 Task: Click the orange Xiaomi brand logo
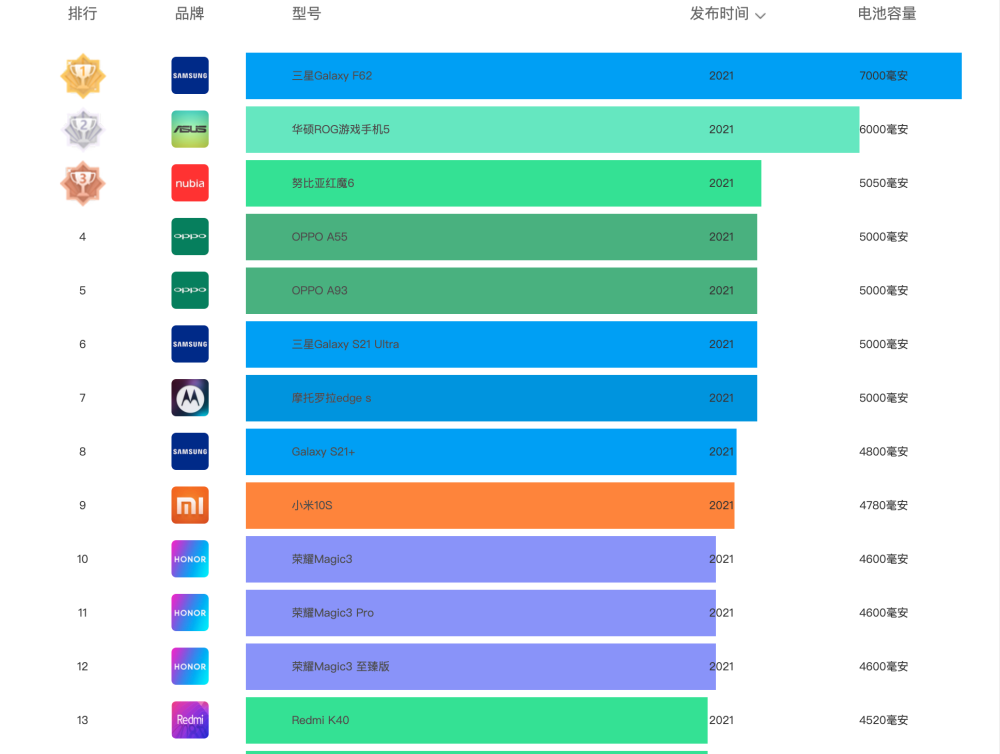point(190,505)
